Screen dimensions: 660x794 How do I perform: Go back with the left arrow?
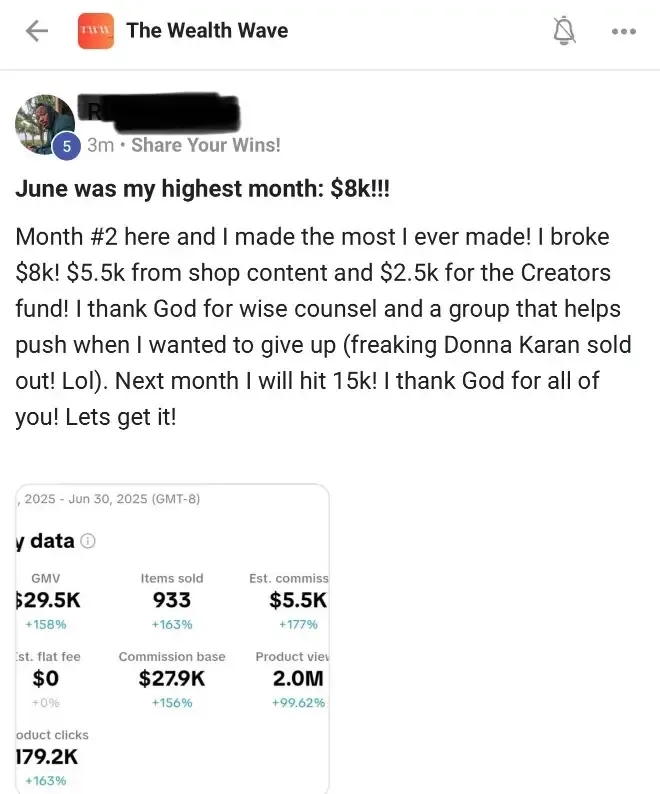tap(37, 31)
